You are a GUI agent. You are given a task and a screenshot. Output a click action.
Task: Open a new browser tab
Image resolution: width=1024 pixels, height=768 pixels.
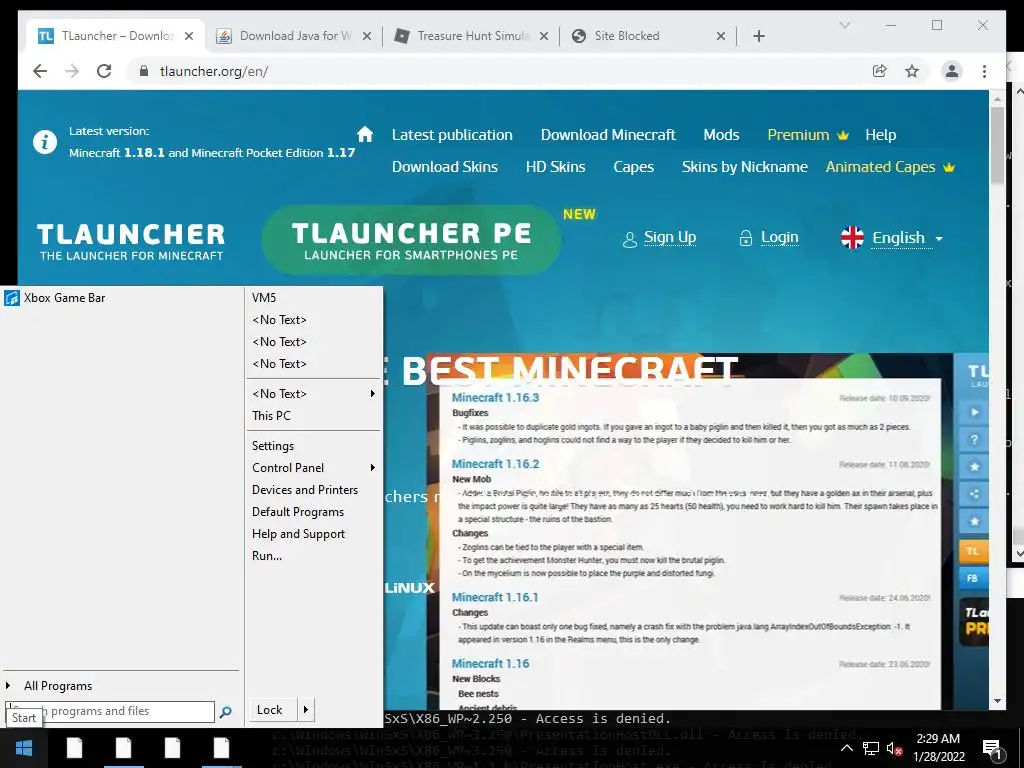pyautogui.click(x=759, y=36)
